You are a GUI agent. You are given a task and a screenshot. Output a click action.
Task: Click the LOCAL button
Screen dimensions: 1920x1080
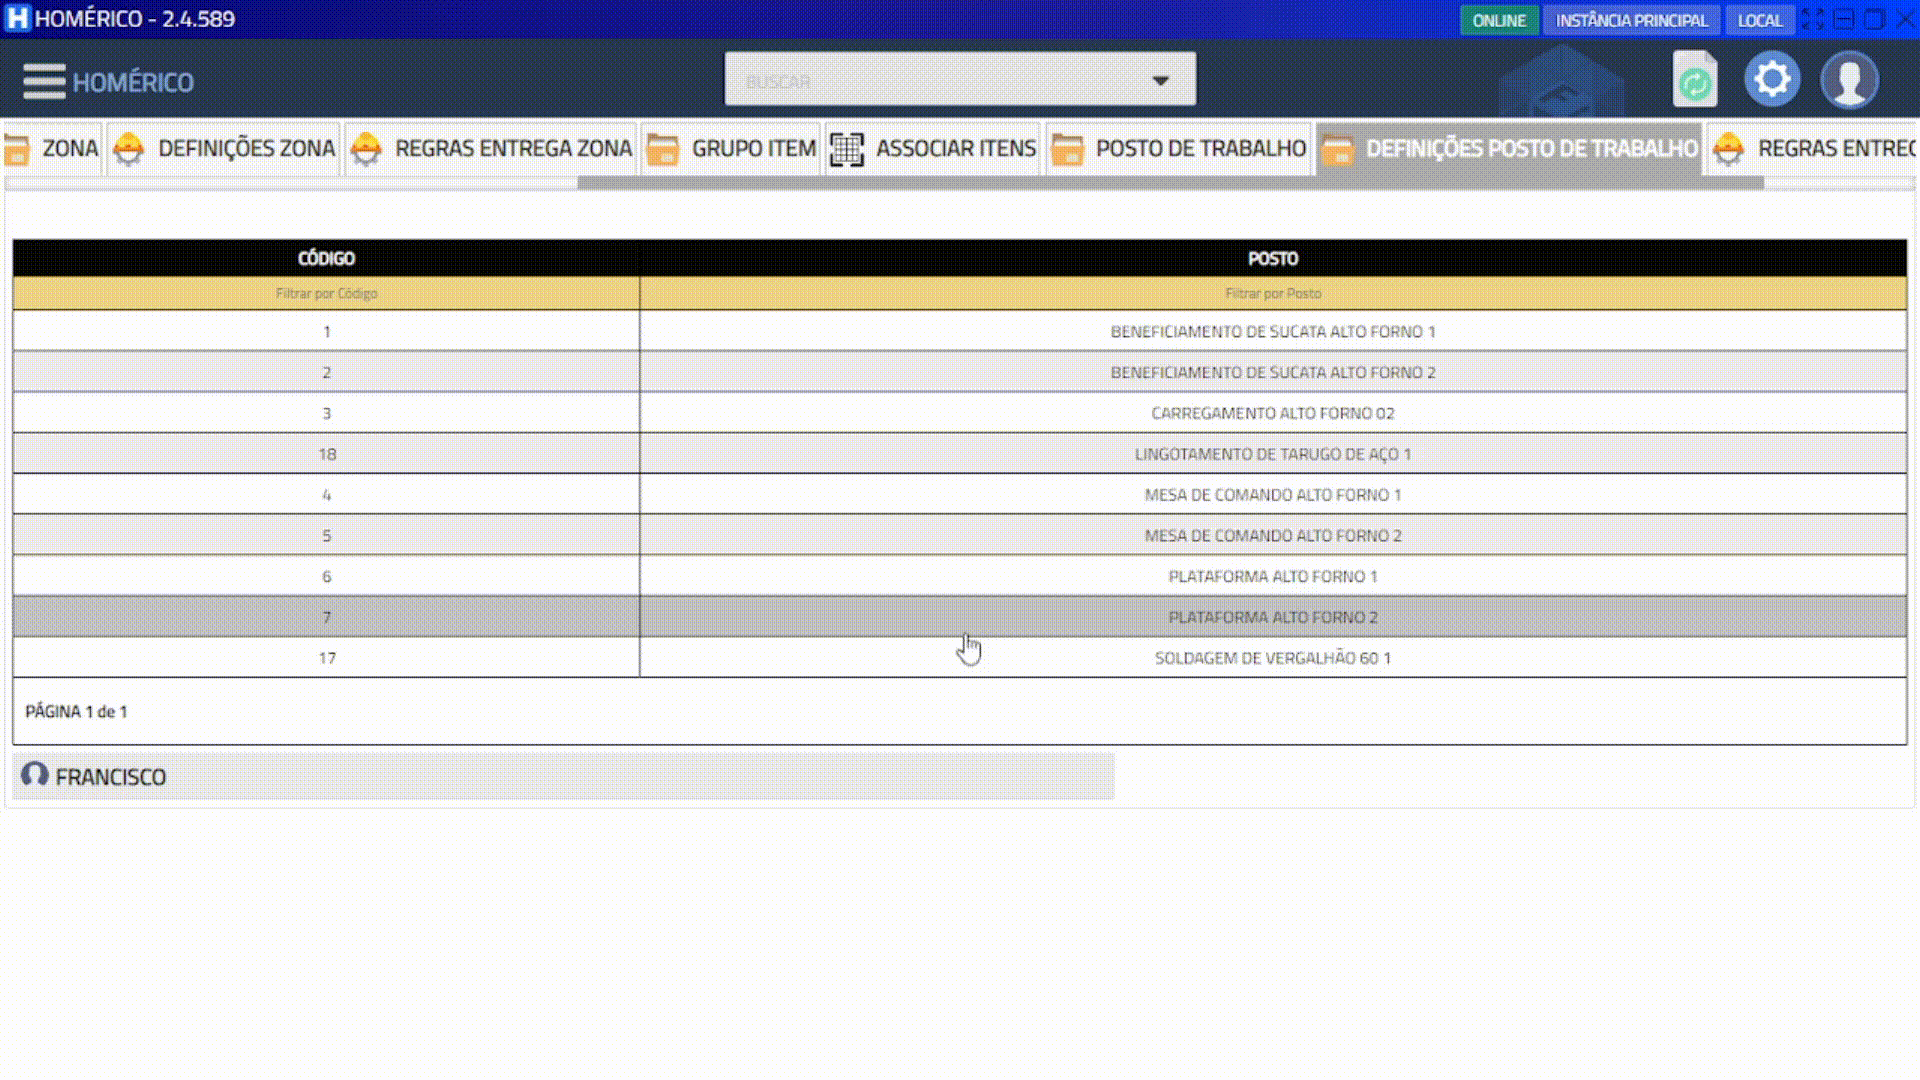[x=1759, y=20]
